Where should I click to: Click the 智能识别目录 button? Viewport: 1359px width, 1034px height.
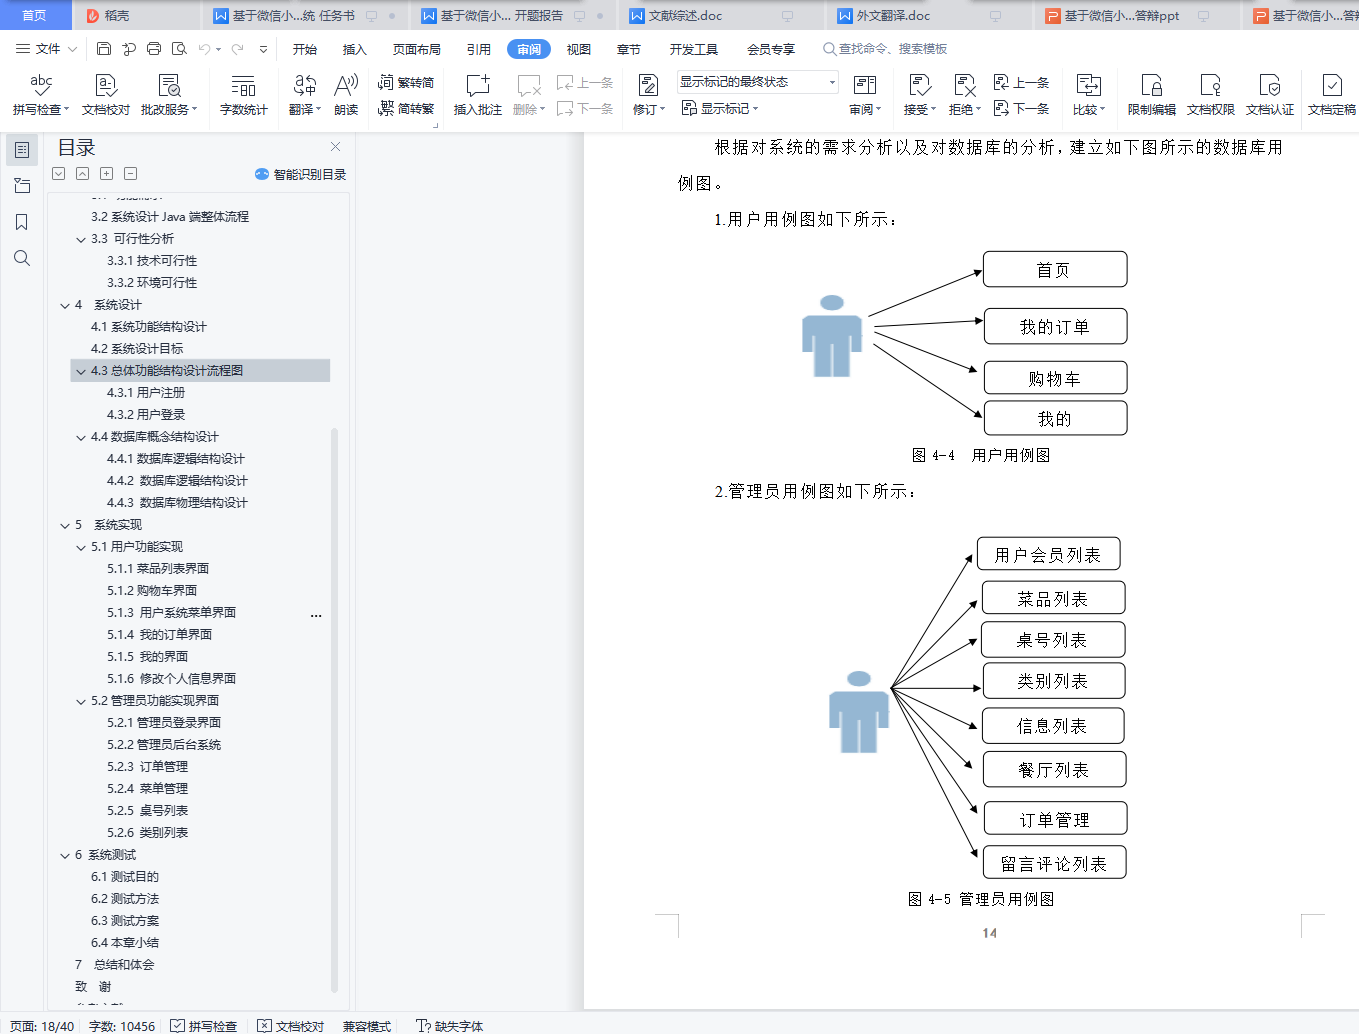[301, 174]
